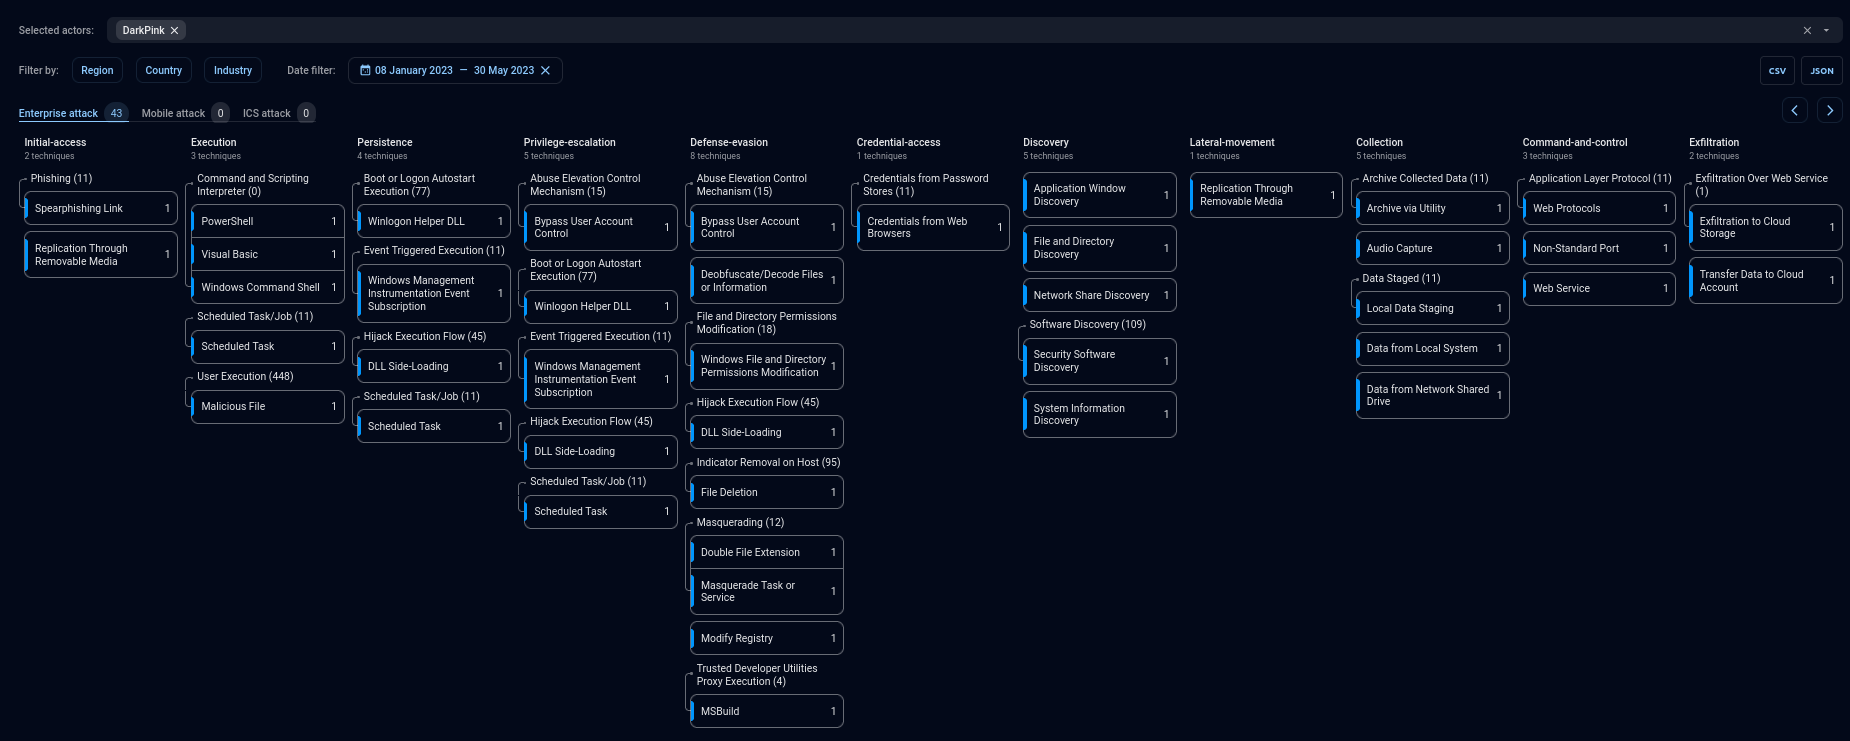Click the Indicator Removal on Host (95) label
The height and width of the screenshot is (741, 1850).
pyautogui.click(x=768, y=462)
